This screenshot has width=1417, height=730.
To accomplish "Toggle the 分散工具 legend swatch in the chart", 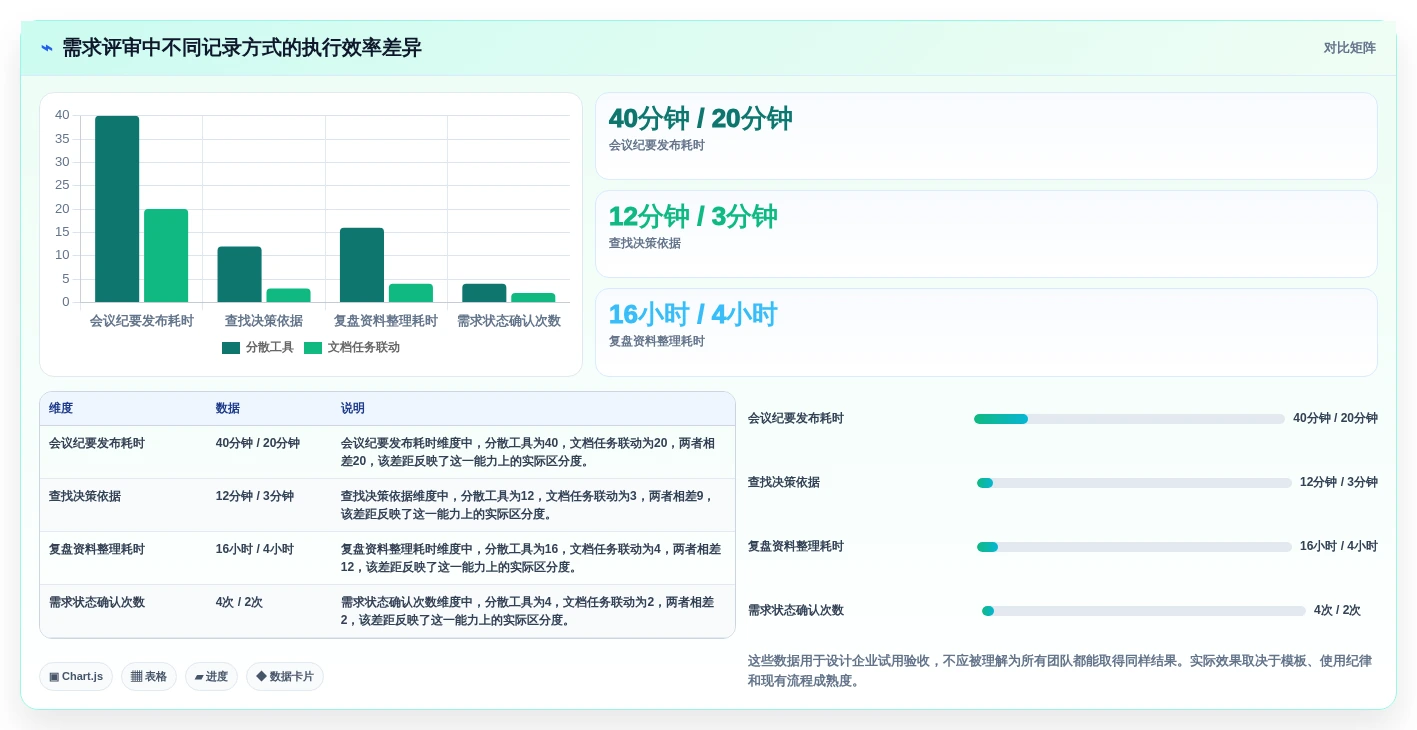I will point(231,348).
